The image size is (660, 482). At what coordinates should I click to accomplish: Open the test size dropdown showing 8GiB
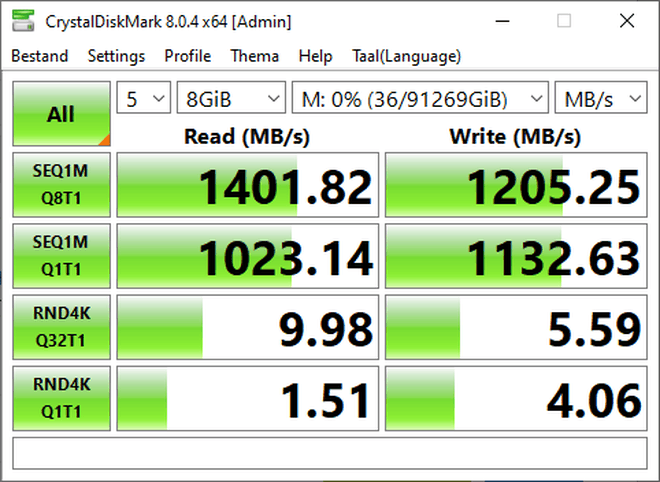click(x=231, y=98)
